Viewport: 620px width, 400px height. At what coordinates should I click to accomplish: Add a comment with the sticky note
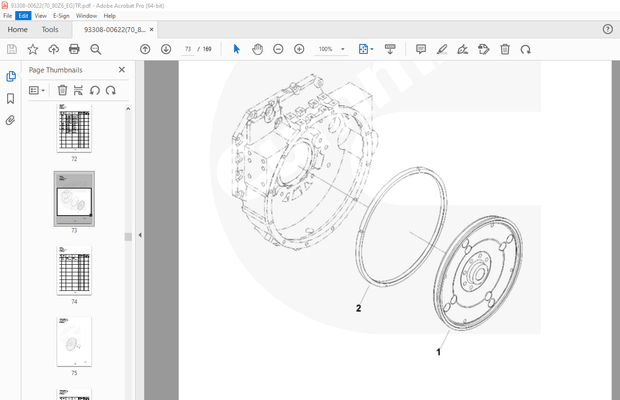point(421,49)
